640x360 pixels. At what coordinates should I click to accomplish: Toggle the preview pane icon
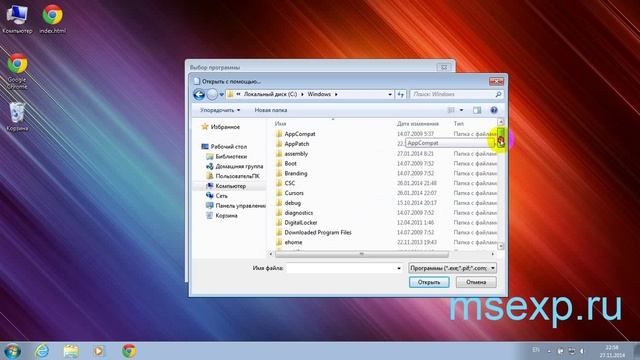[477, 110]
